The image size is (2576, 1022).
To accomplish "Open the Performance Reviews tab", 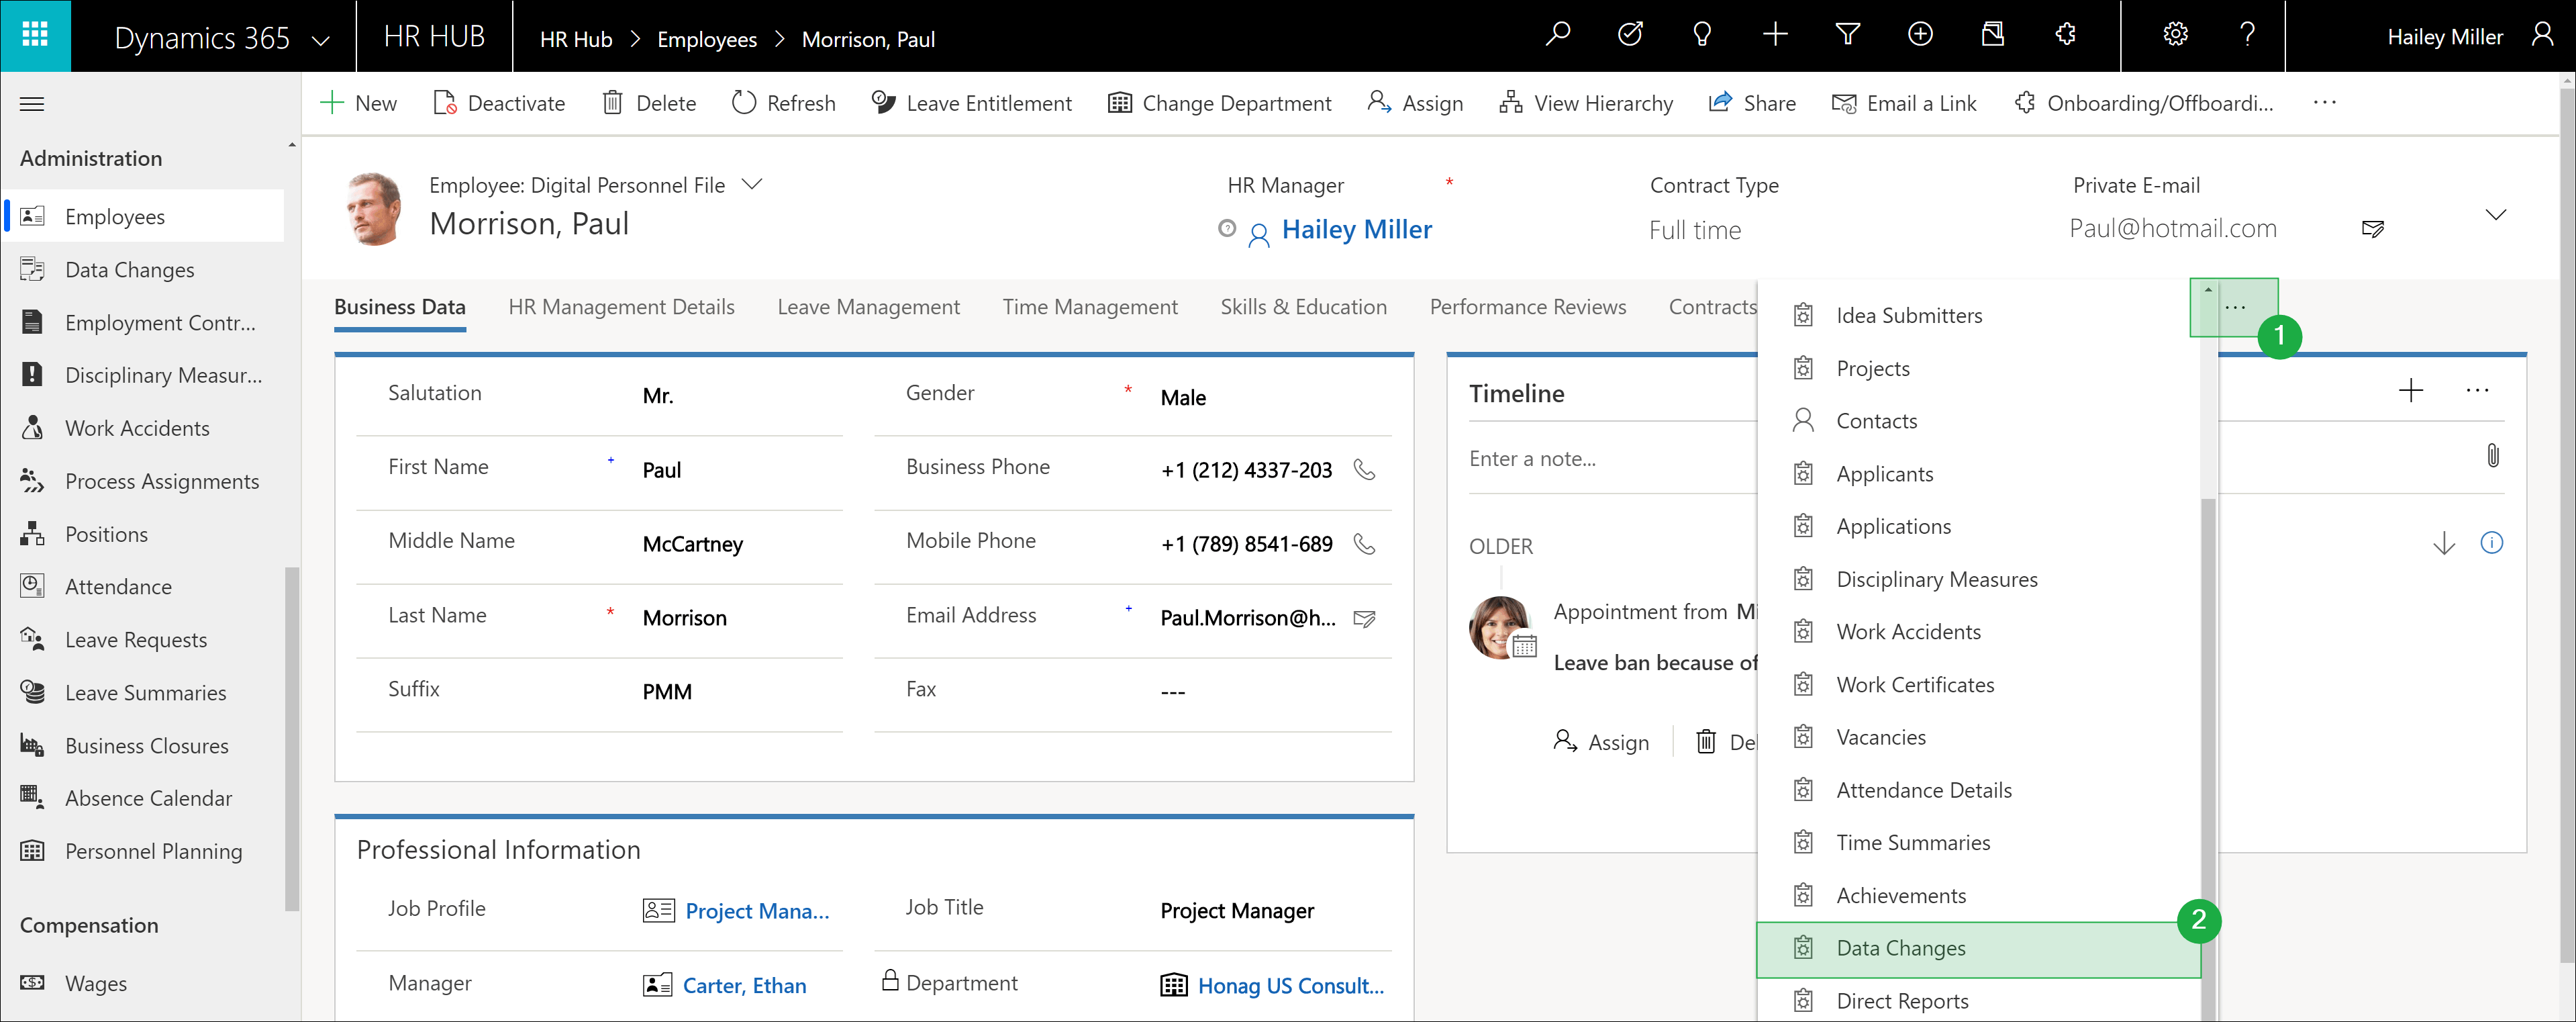I will pyautogui.click(x=1527, y=307).
